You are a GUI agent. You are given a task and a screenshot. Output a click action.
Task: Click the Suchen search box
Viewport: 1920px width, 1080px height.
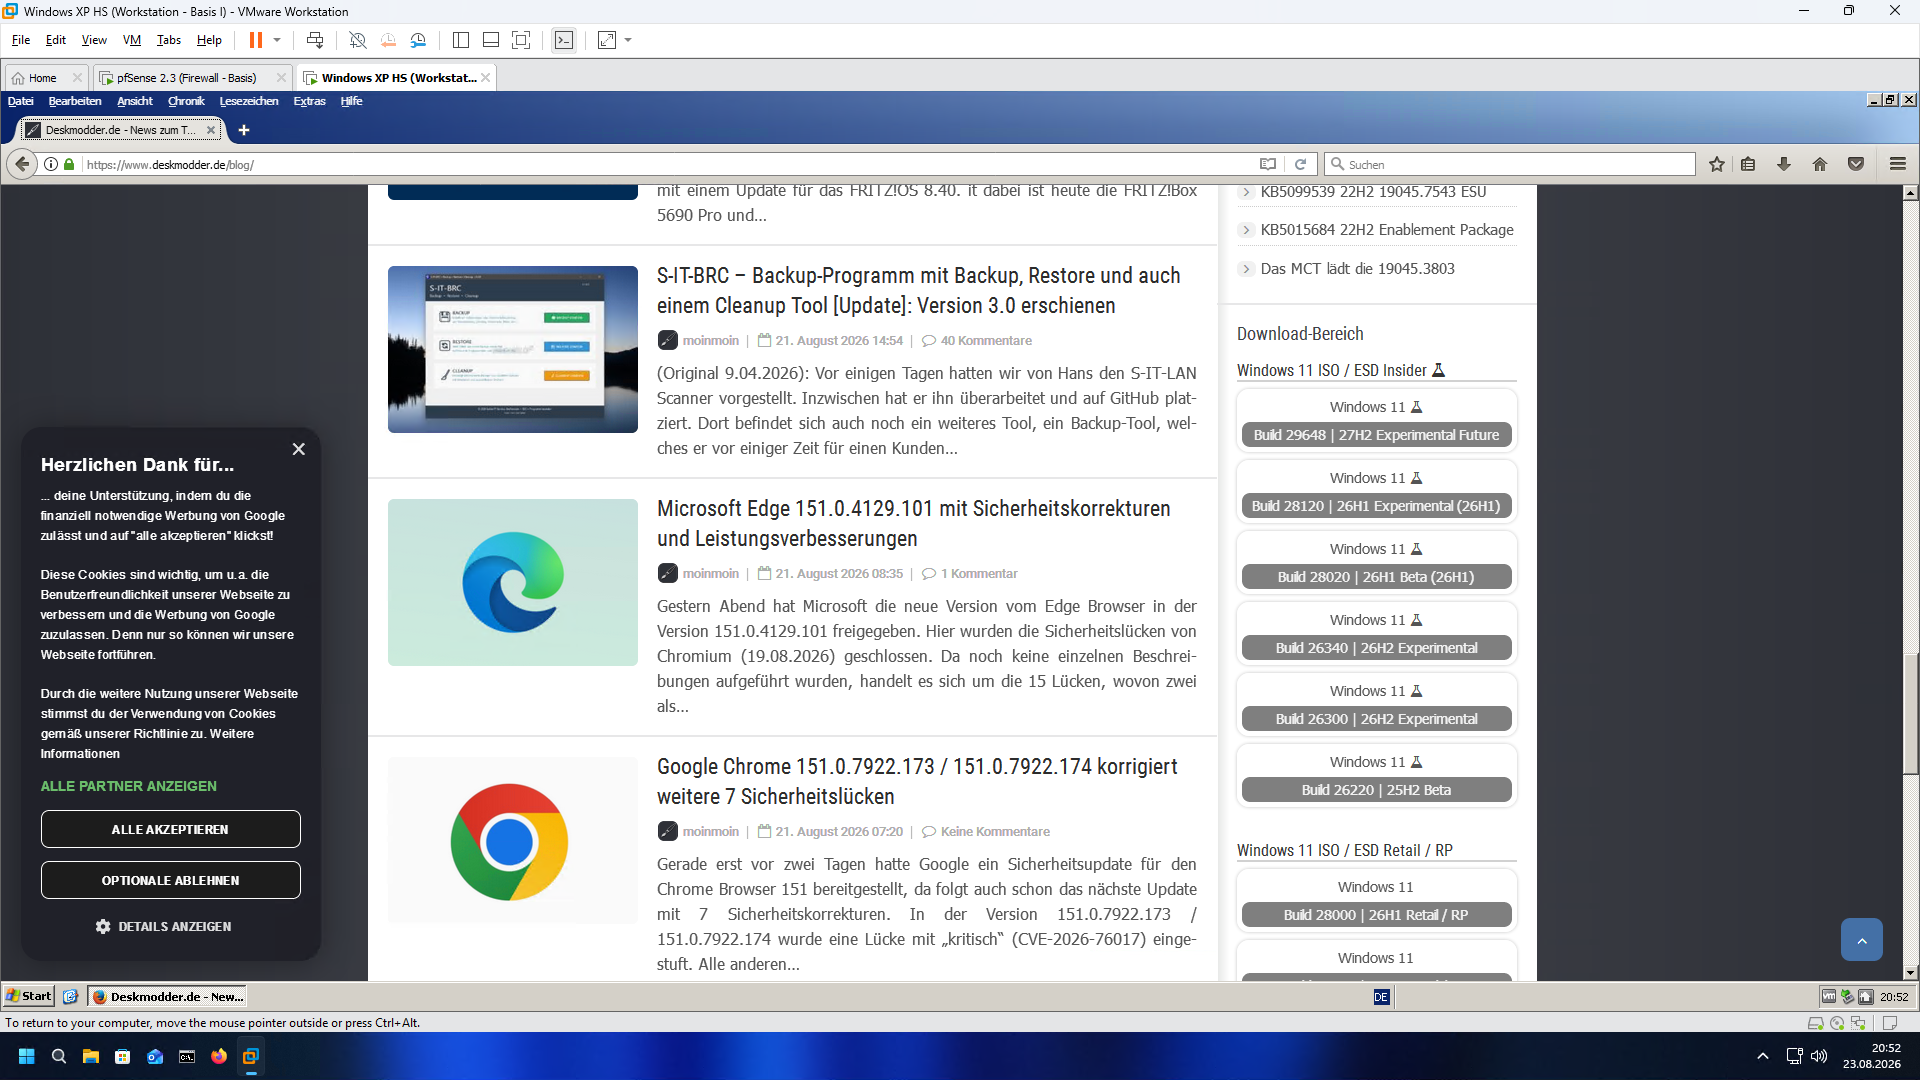(x=1510, y=164)
